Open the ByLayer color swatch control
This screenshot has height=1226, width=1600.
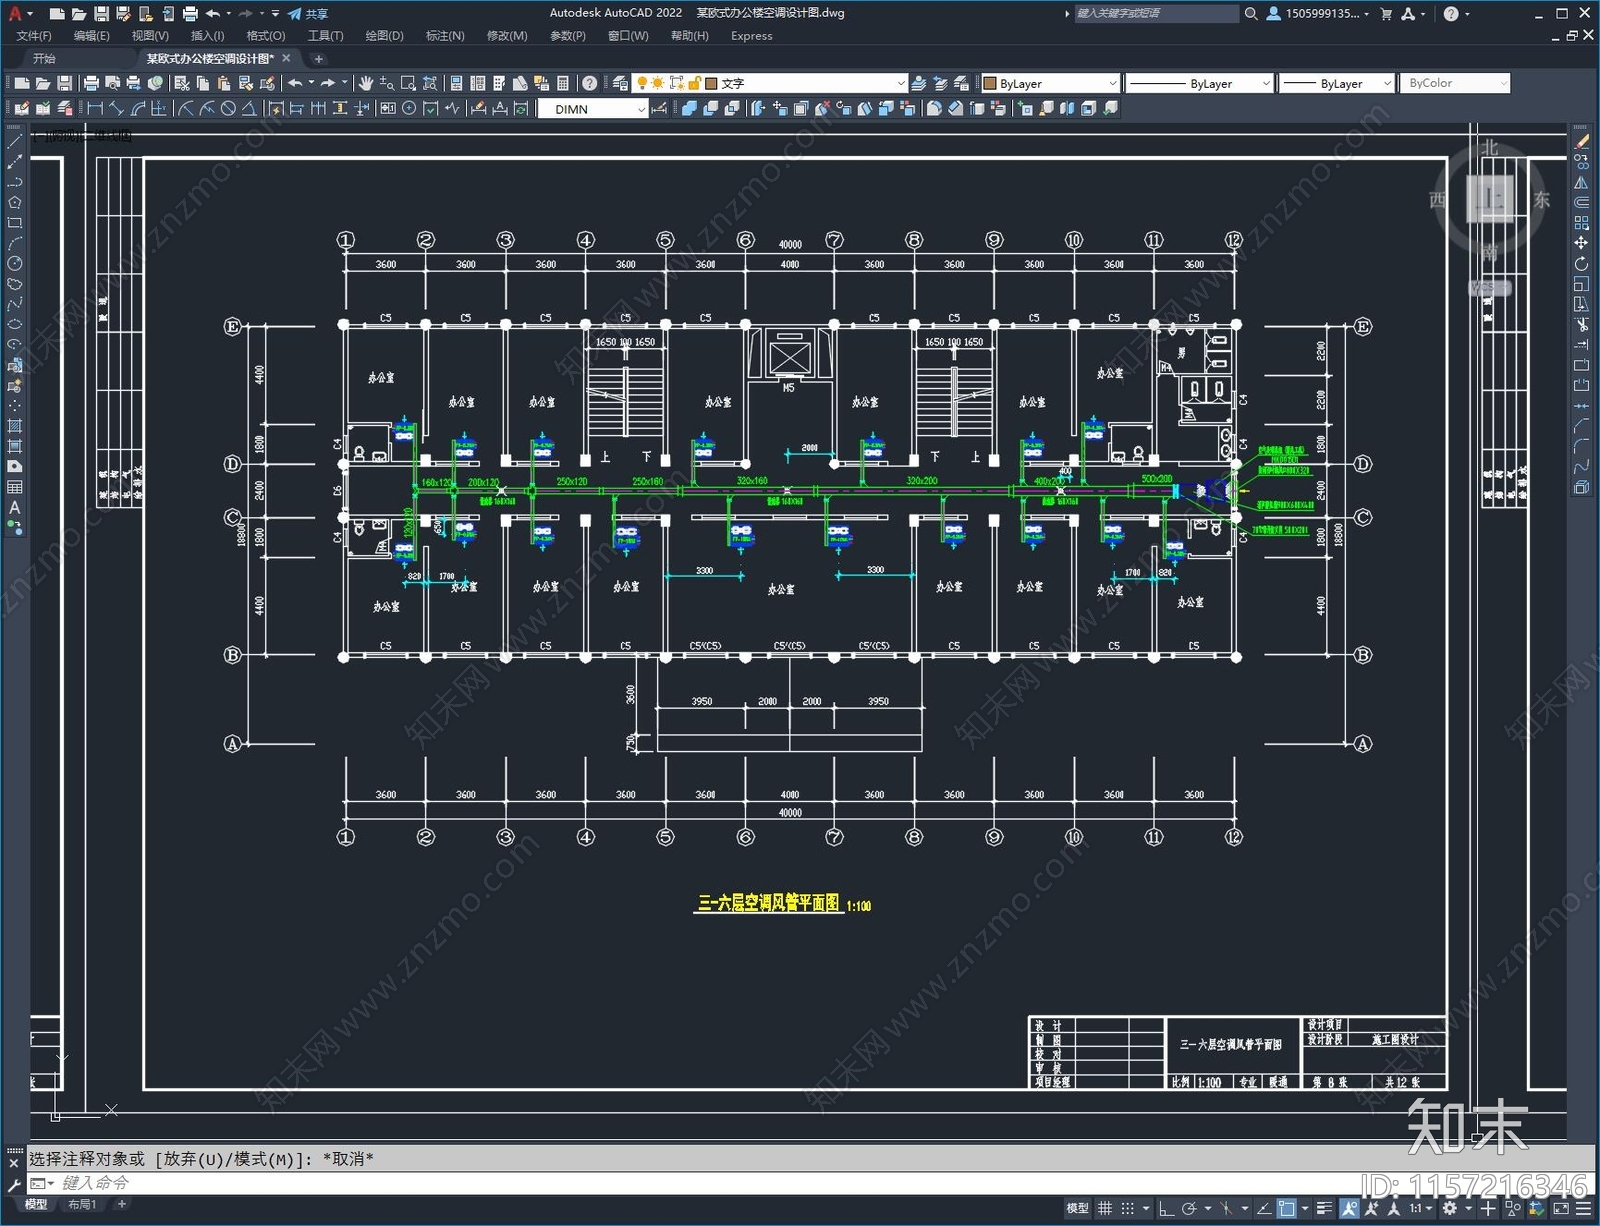(1050, 83)
